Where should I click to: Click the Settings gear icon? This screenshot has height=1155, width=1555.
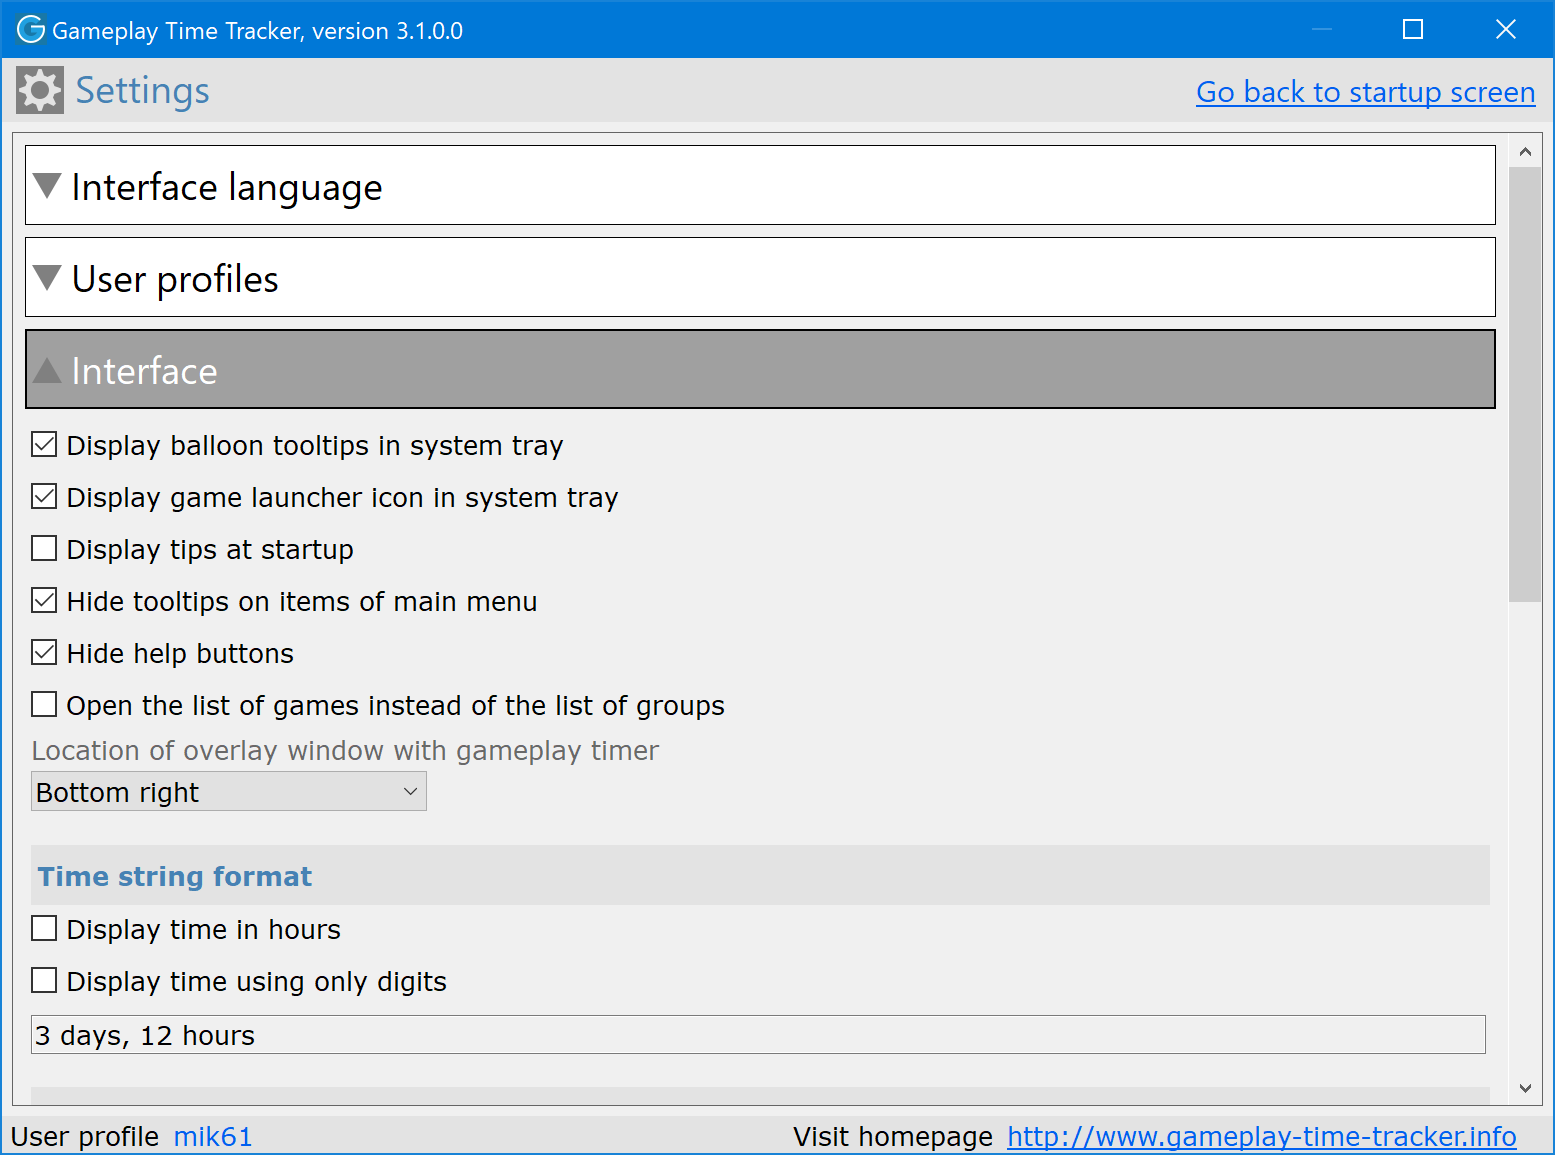(x=40, y=91)
